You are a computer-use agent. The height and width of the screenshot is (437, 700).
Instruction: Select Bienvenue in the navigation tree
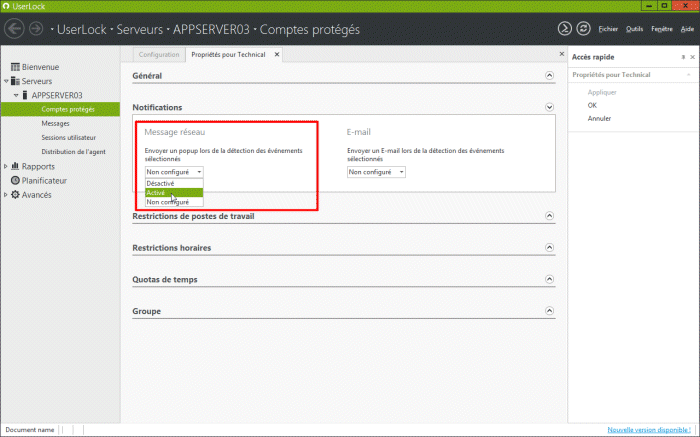(x=40, y=67)
